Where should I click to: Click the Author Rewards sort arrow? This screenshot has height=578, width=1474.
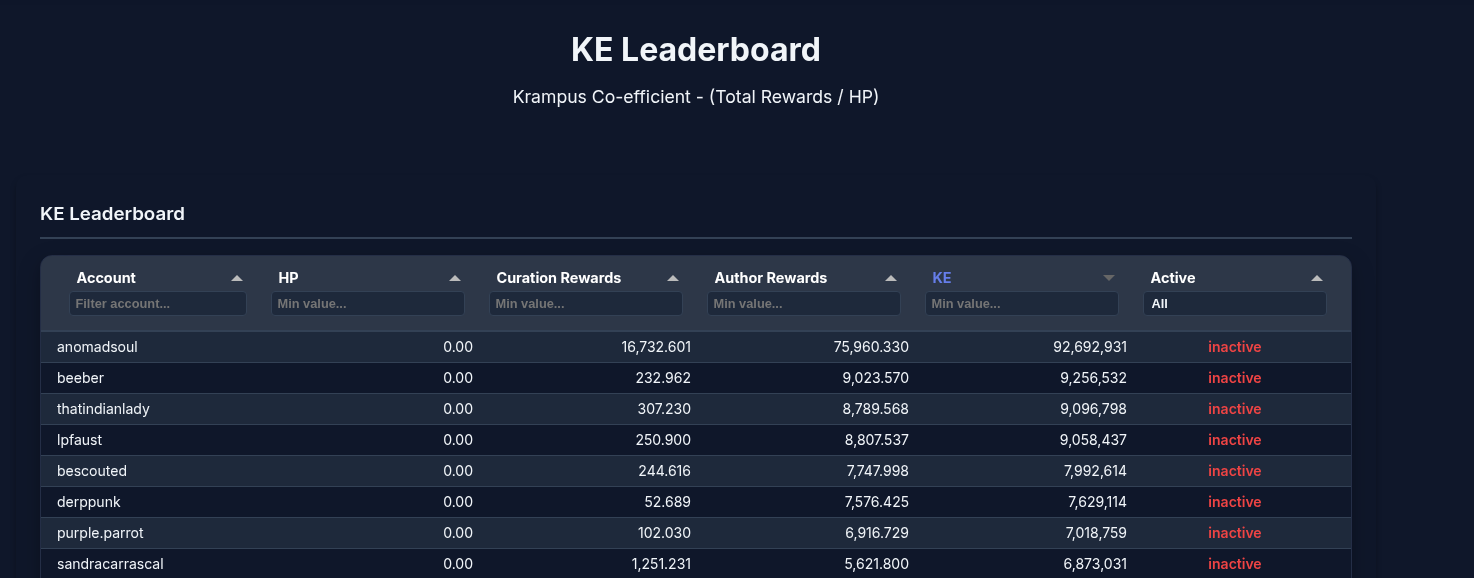point(891,278)
